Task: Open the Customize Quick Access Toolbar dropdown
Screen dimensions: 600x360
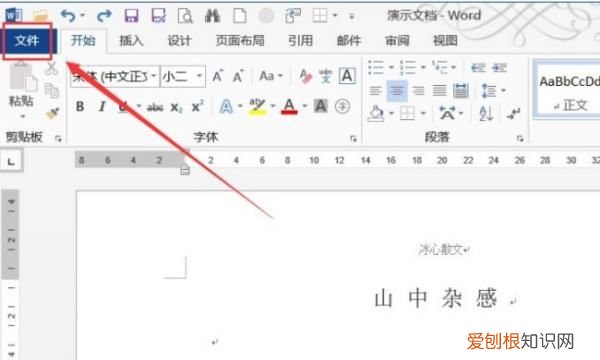Action: (352, 16)
